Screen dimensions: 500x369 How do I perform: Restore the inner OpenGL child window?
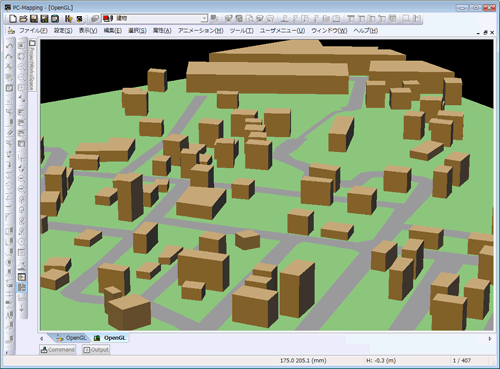point(485,32)
